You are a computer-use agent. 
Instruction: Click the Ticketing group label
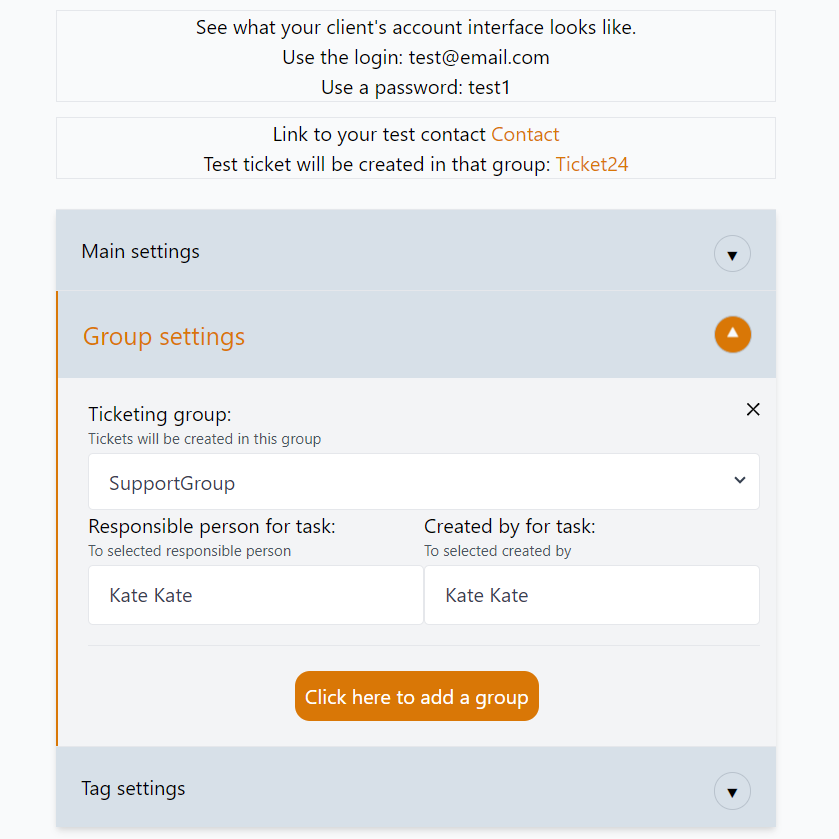(x=160, y=414)
